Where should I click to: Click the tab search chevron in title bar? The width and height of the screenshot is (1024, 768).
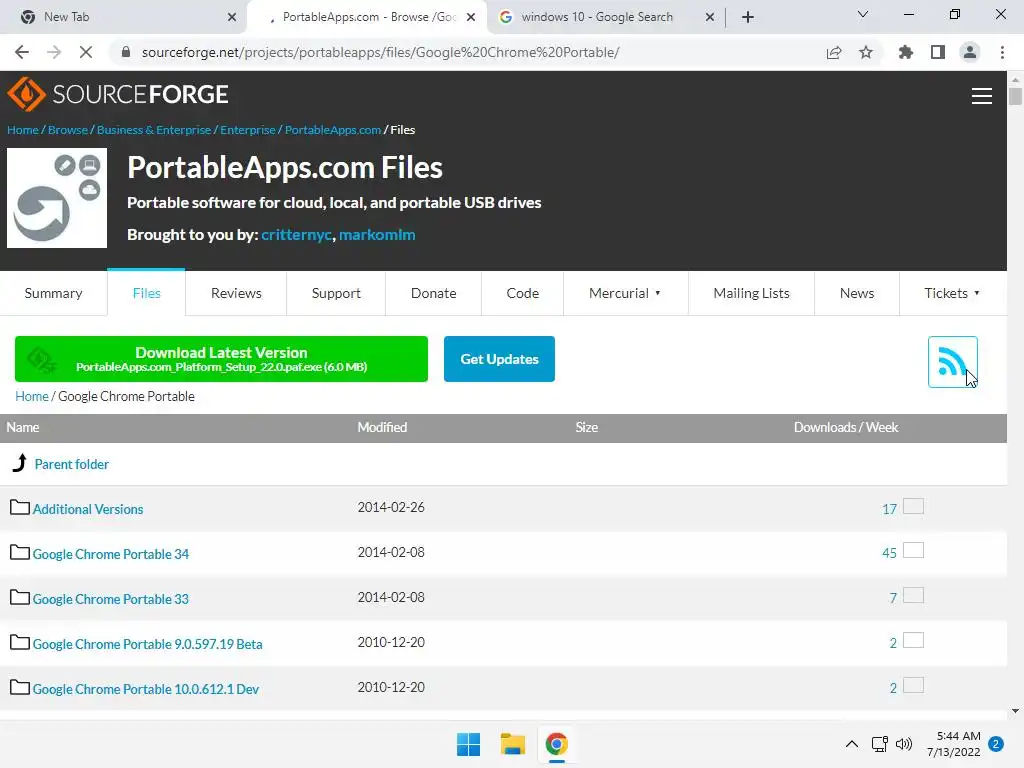[863, 14]
